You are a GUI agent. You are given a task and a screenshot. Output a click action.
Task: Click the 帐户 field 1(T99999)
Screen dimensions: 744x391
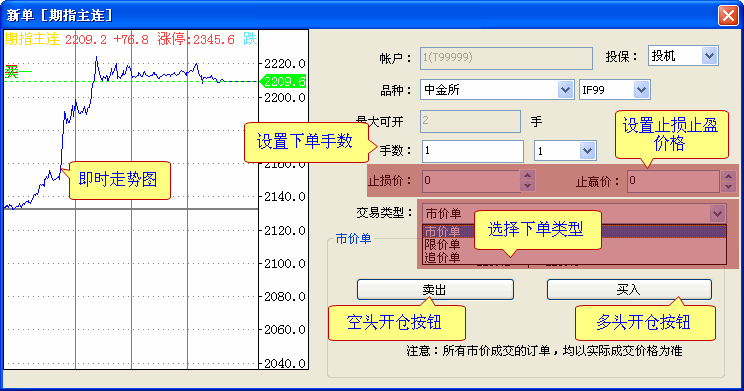506,58
